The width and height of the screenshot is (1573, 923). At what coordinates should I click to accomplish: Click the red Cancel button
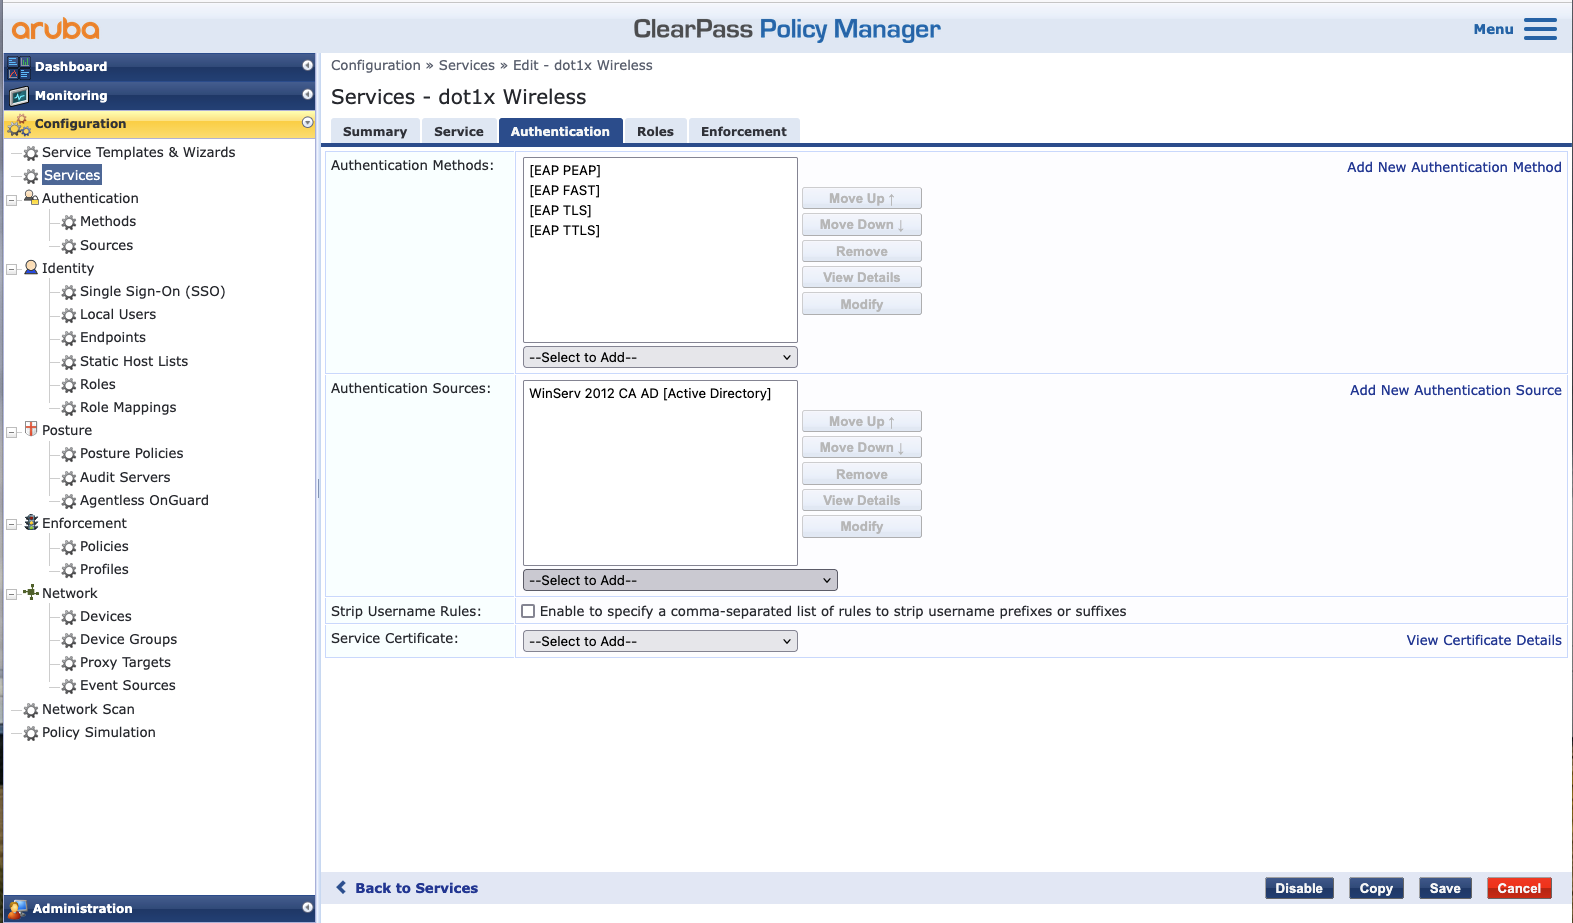[x=1519, y=888]
